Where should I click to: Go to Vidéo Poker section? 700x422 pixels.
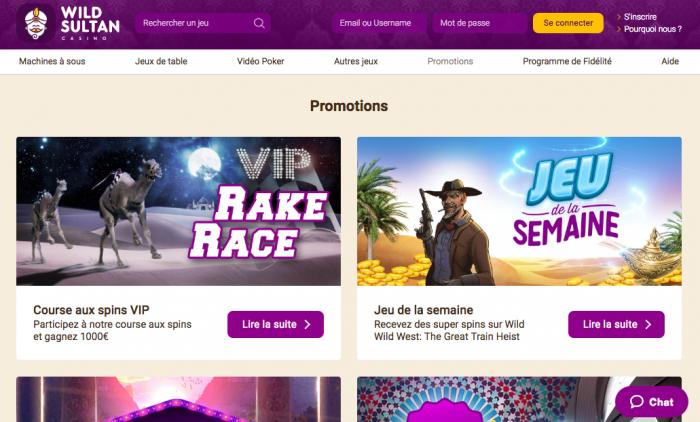tap(260, 61)
